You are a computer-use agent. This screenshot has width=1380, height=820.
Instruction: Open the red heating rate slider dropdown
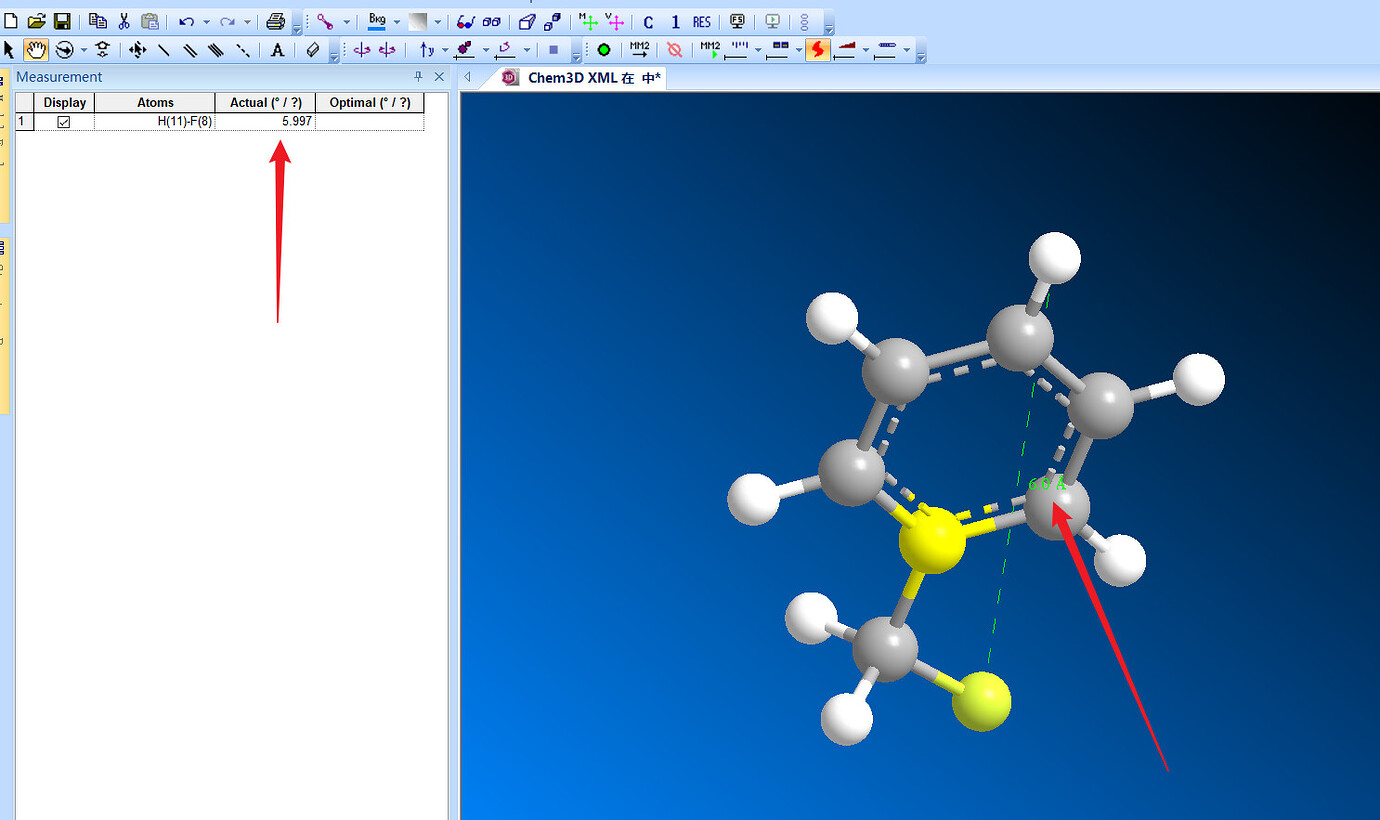tap(866, 50)
